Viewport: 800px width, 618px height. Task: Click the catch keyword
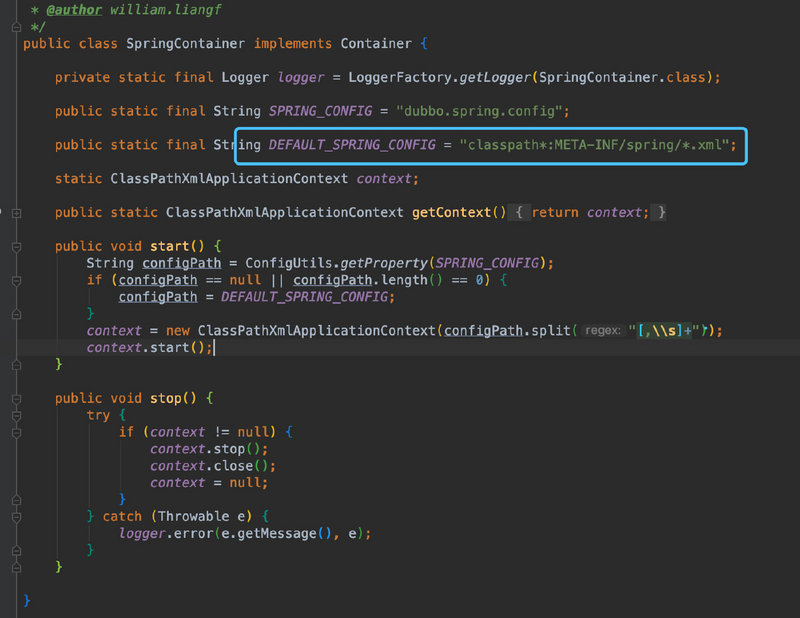coord(122,516)
